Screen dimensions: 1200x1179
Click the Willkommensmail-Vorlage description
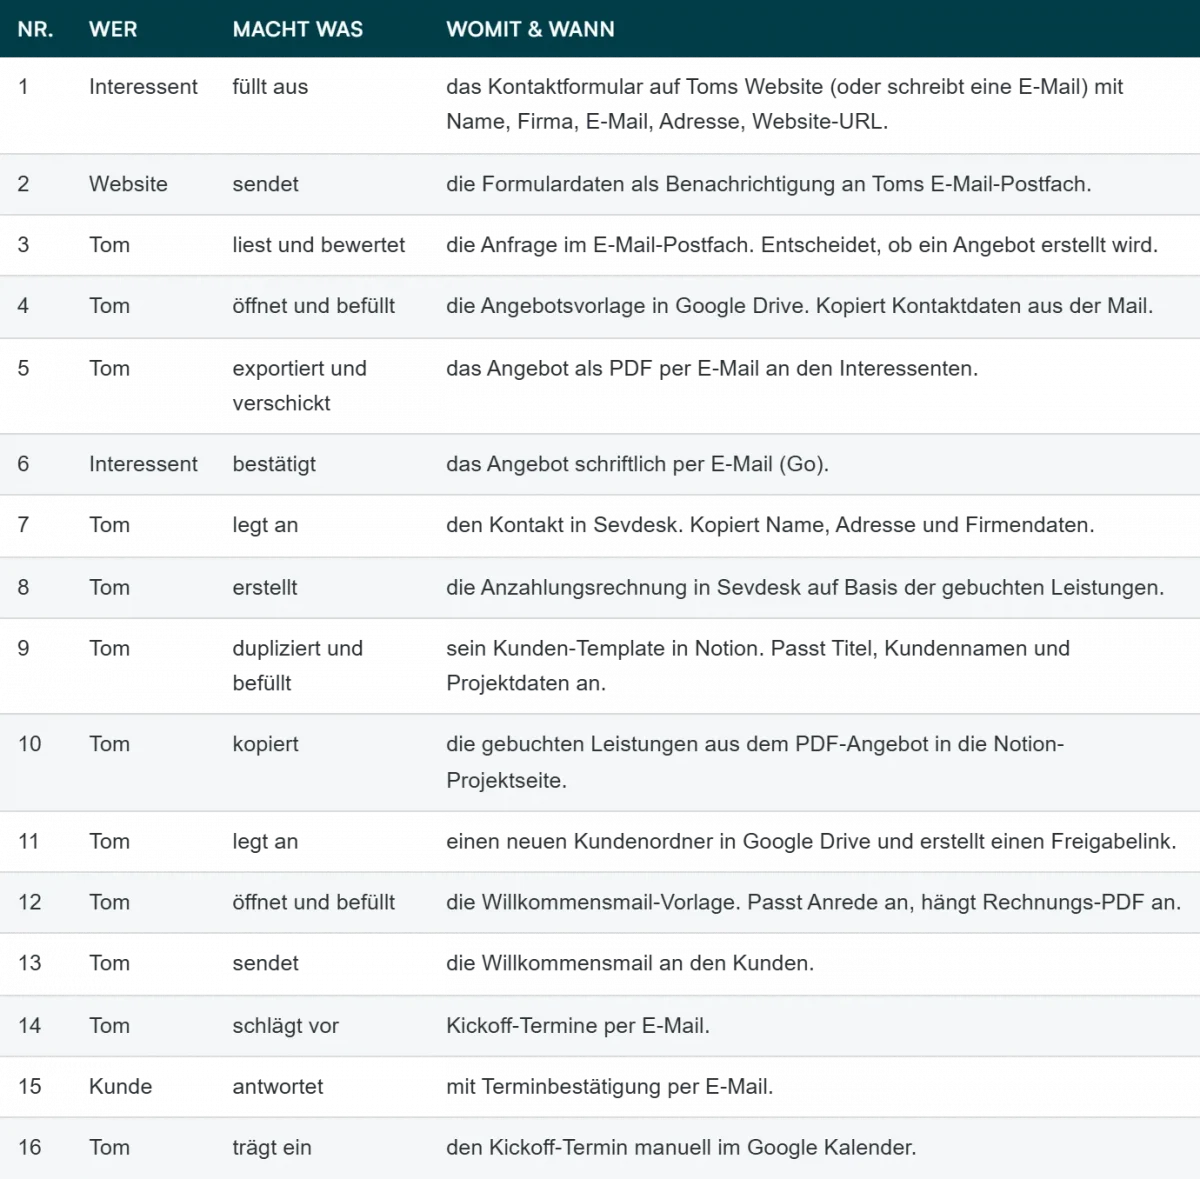click(813, 903)
